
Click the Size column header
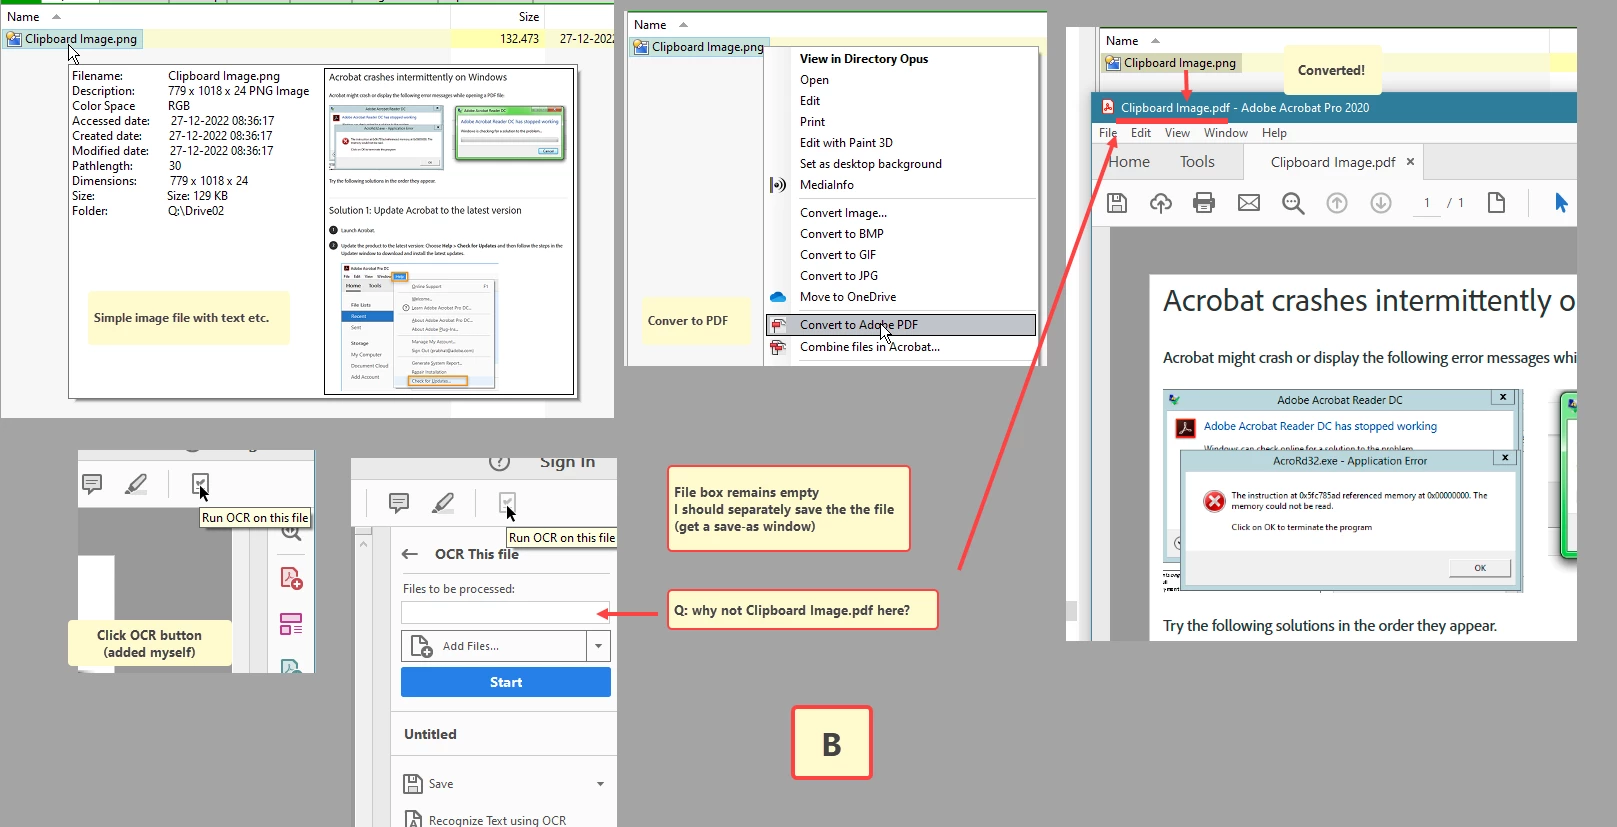point(529,17)
